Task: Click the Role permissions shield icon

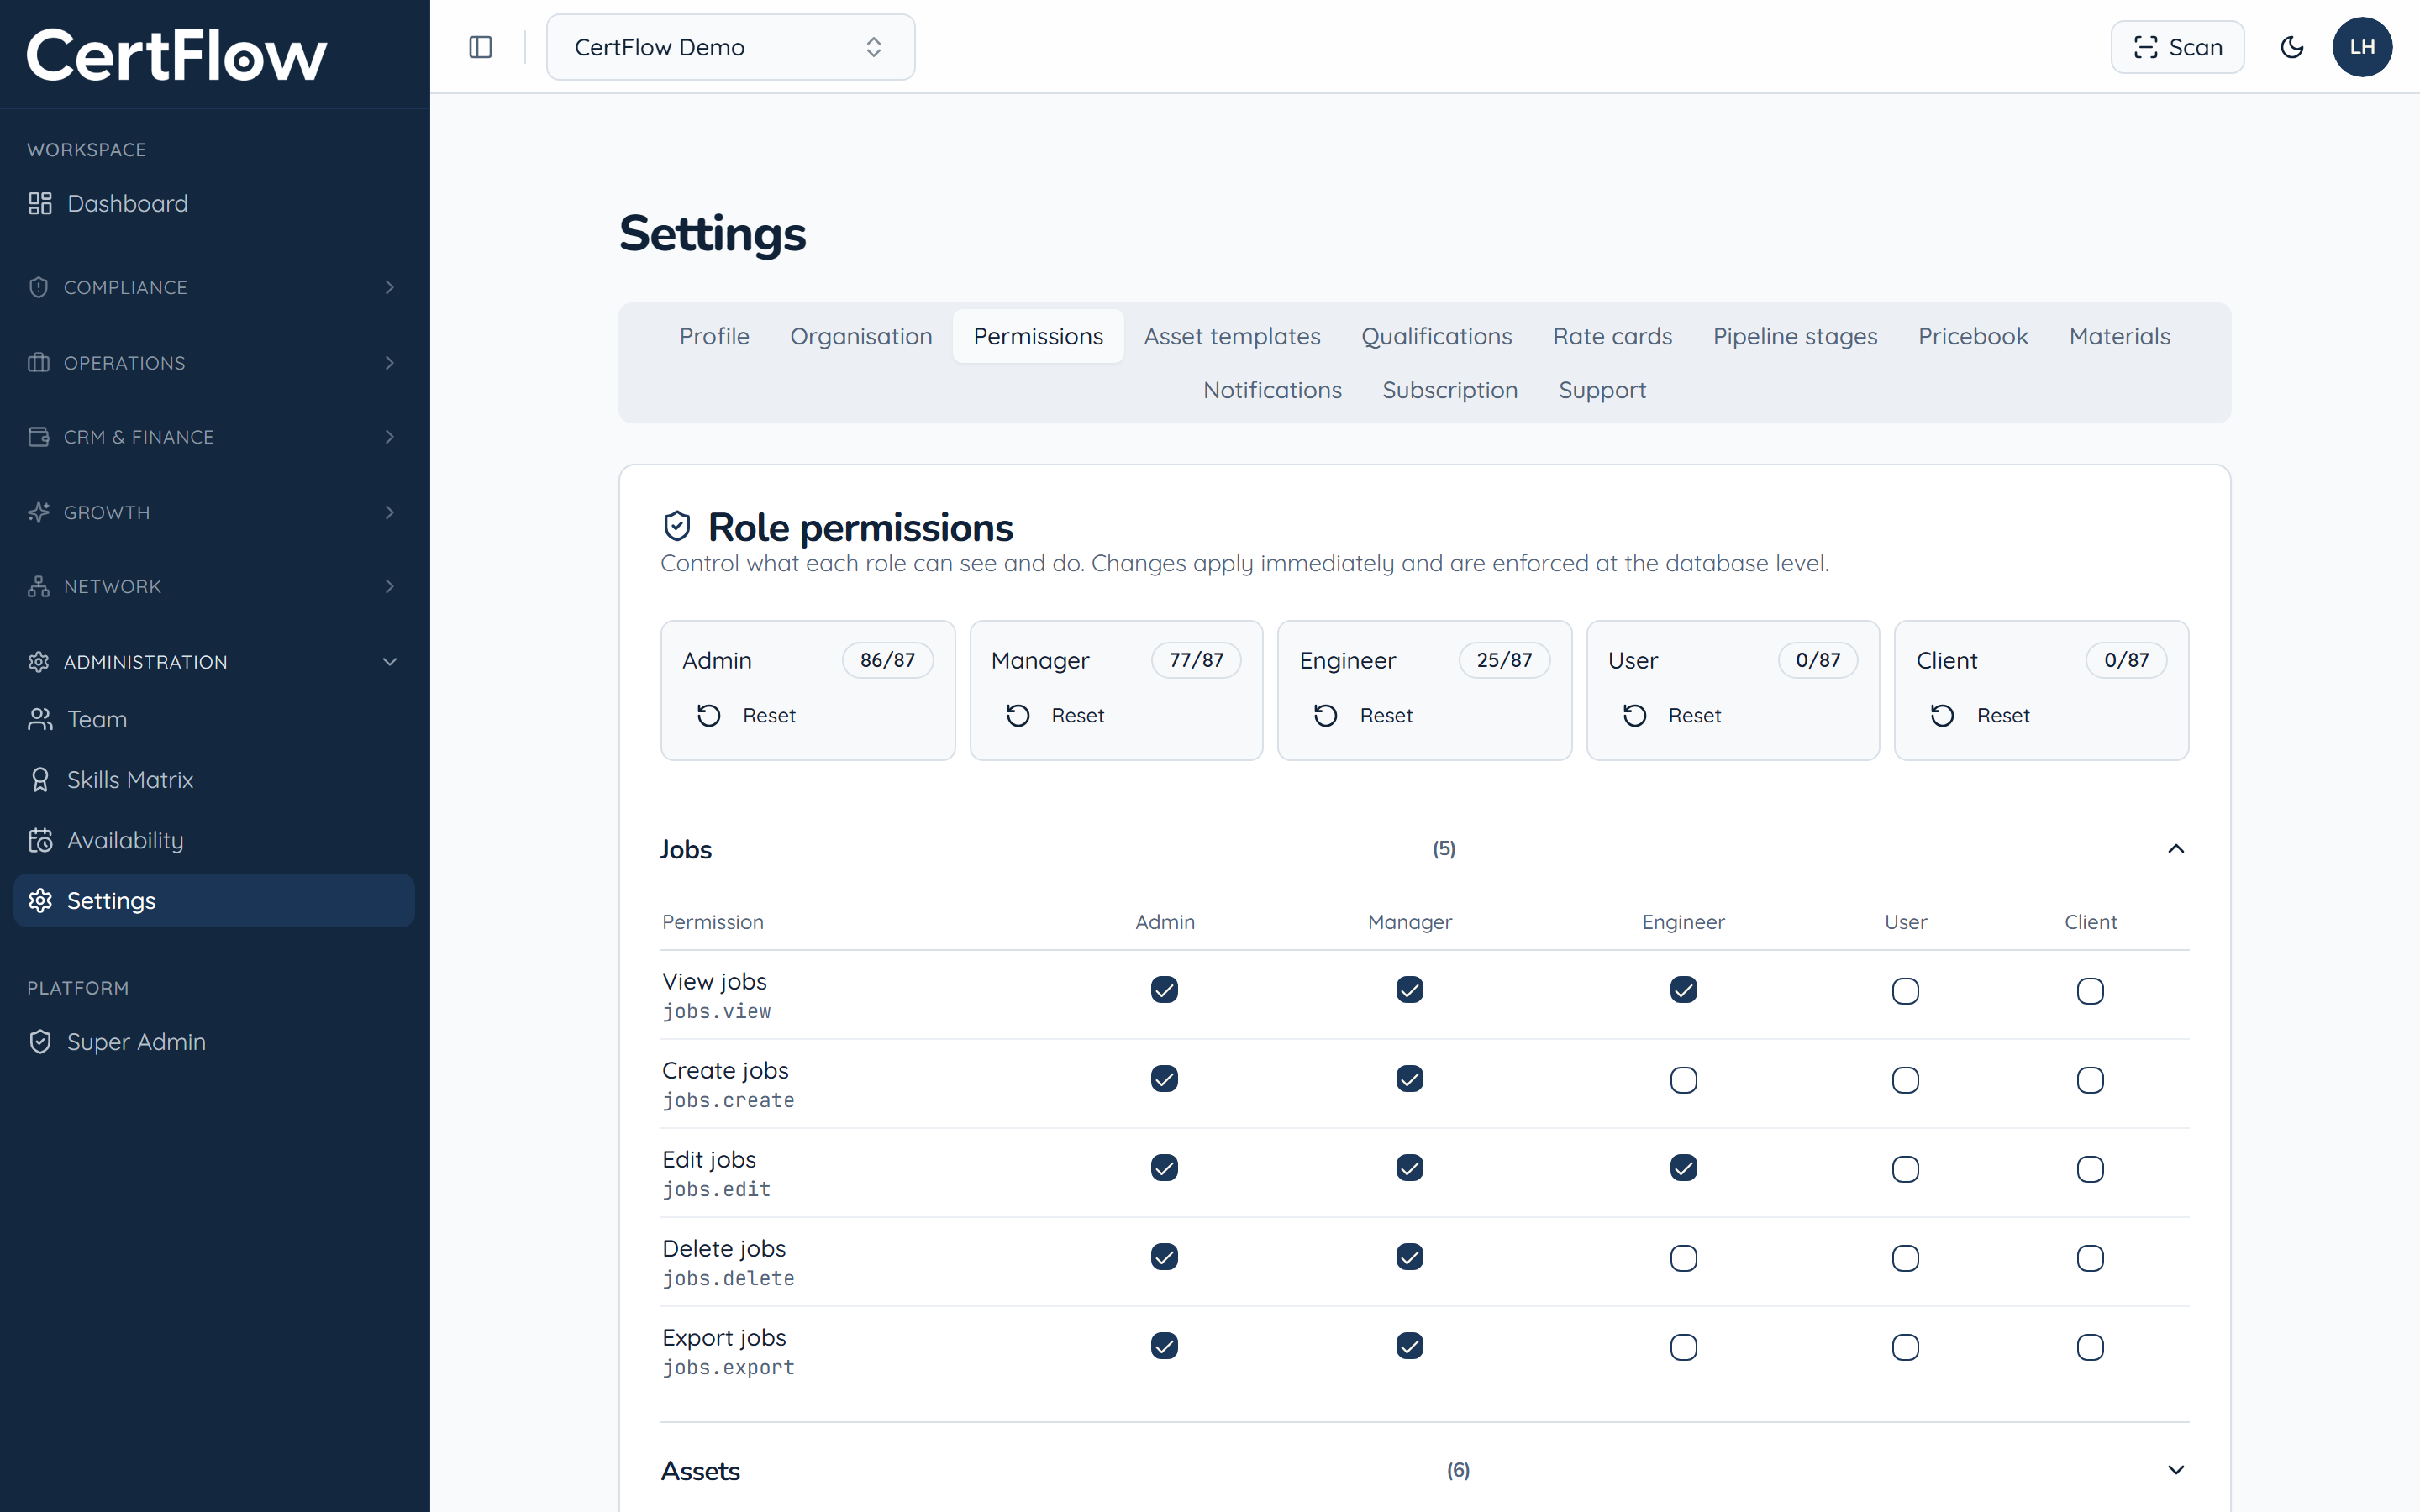Action: click(x=677, y=526)
